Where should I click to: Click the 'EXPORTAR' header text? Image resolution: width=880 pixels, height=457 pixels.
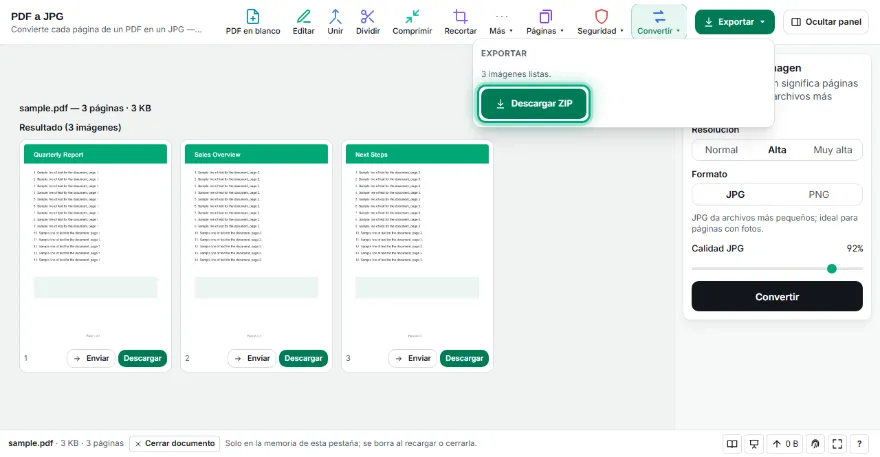coord(503,53)
